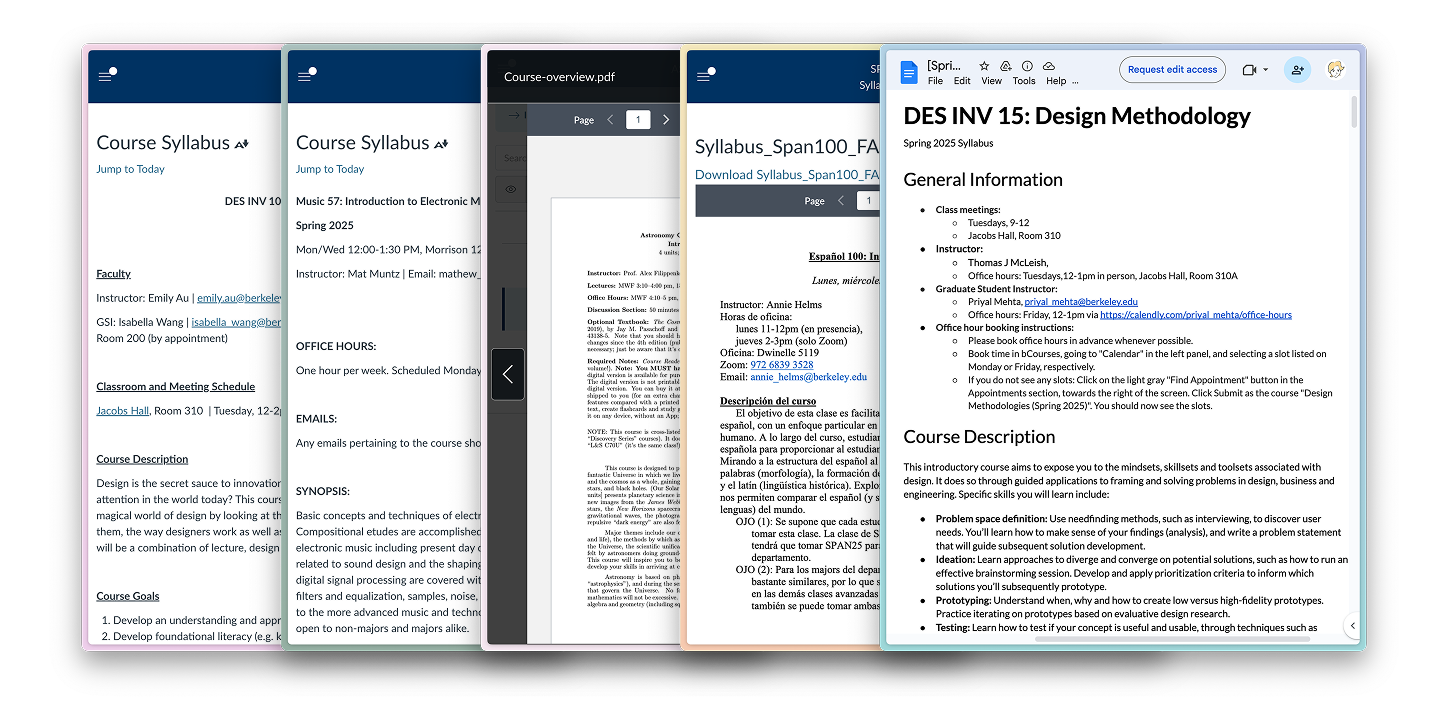Open the hamburger menu on the DES INV card

(x=107, y=74)
